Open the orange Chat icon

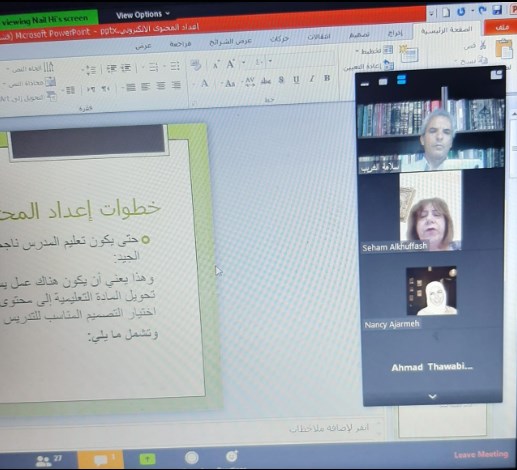101,460
